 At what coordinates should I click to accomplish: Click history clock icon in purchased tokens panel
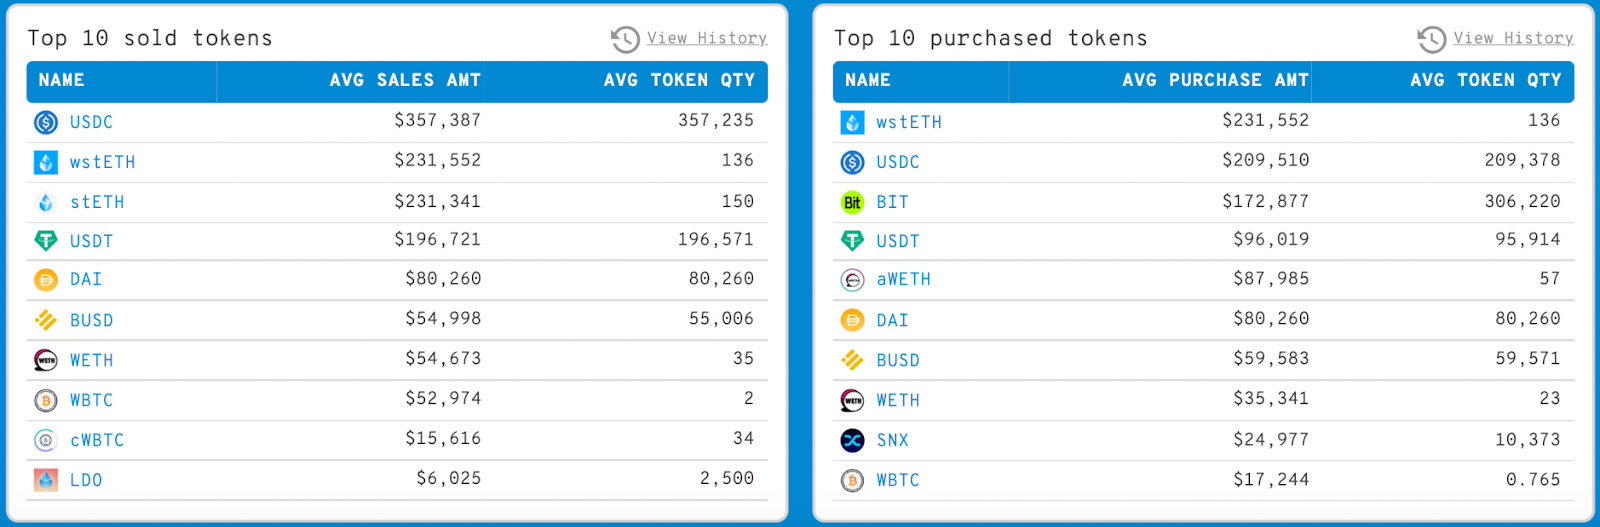(1431, 39)
